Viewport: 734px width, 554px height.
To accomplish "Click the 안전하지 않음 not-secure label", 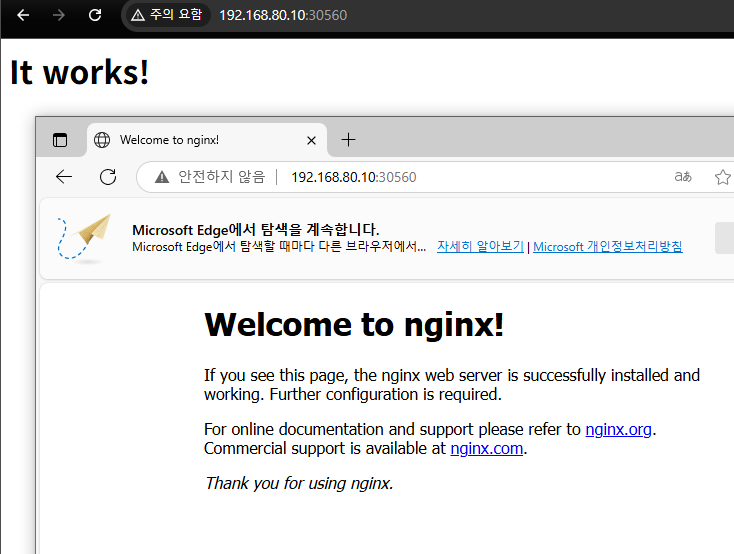I will coord(221,177).
